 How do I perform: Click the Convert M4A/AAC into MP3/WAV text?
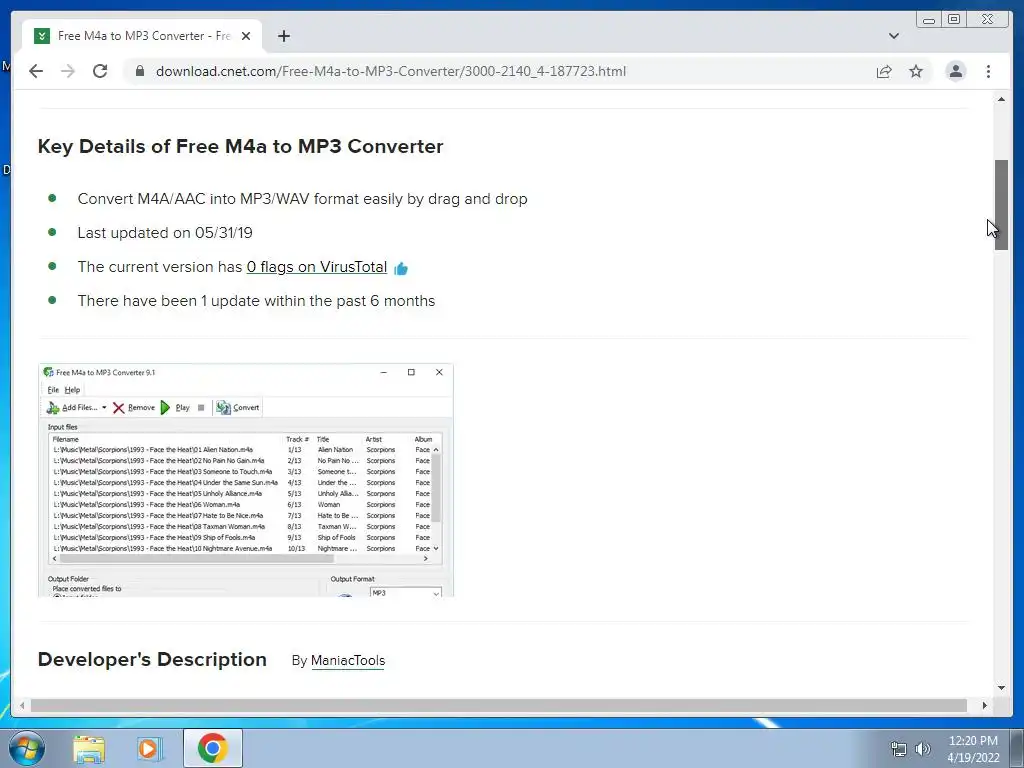(302, 199)
